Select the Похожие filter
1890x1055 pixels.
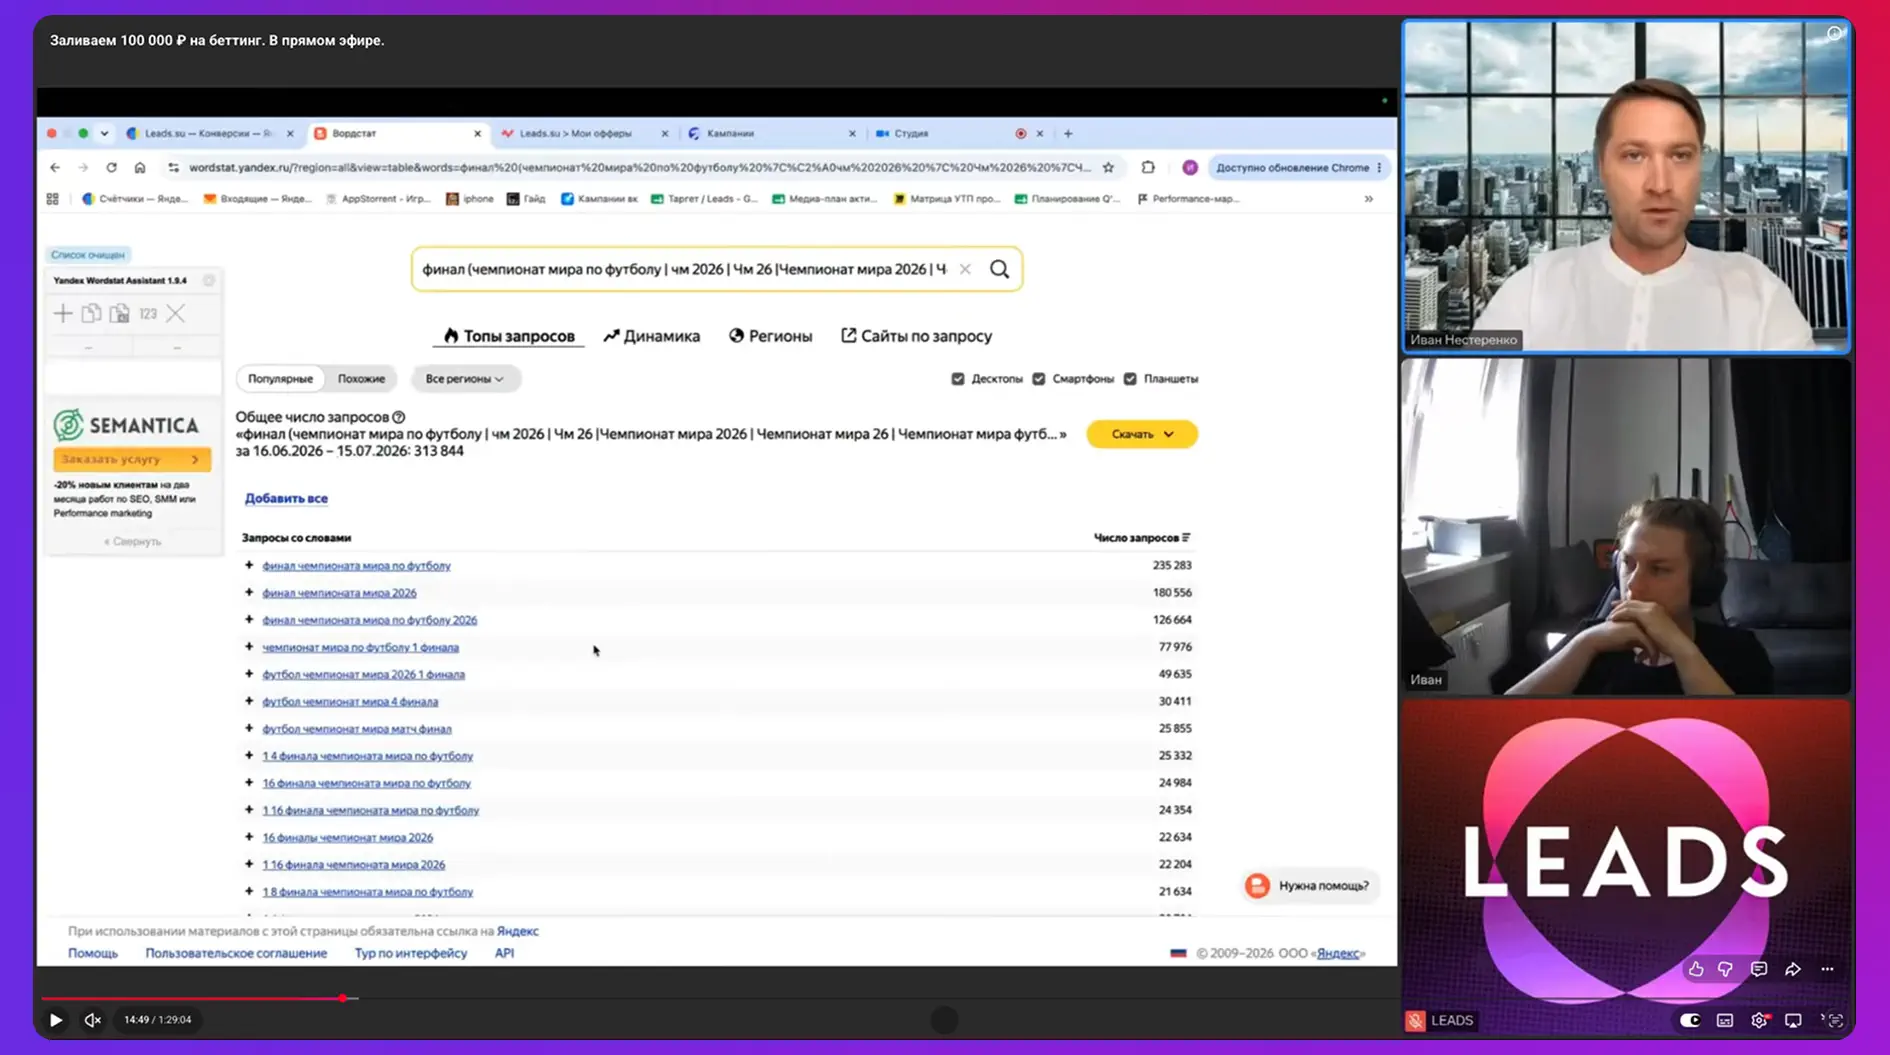(x=361, y=379)
